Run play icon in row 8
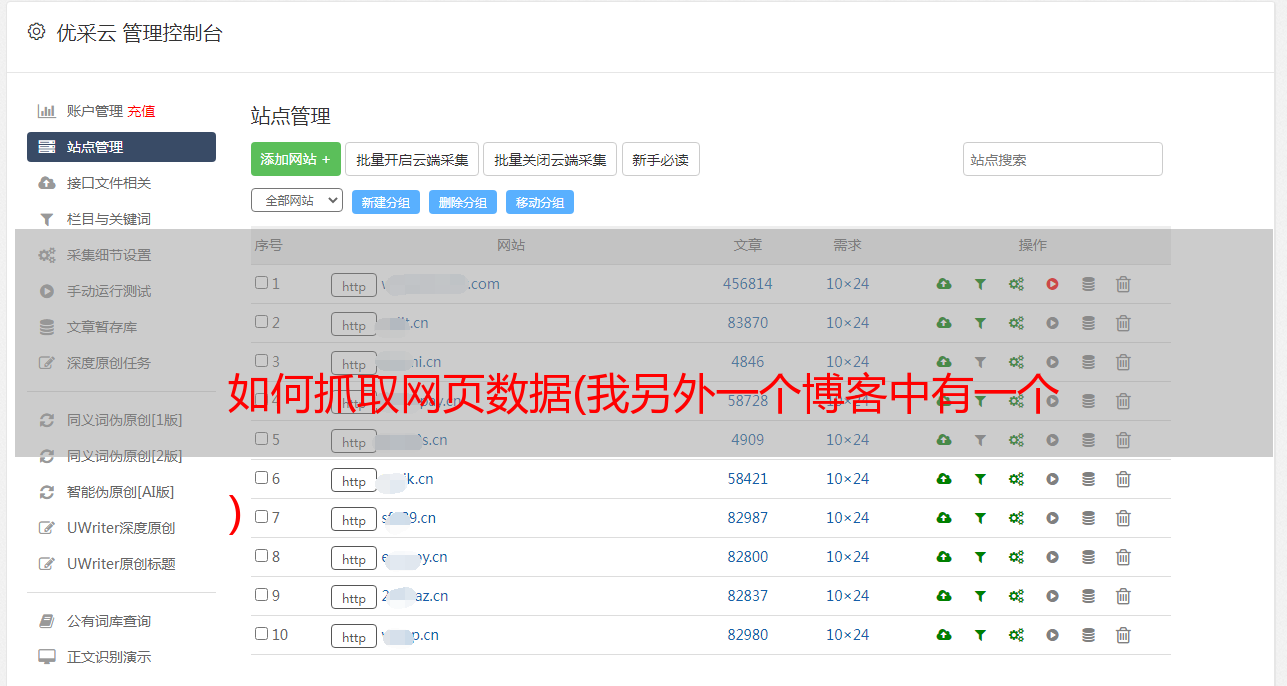This screenshot has height=686, width=1287. click(x=1052, y=557)
